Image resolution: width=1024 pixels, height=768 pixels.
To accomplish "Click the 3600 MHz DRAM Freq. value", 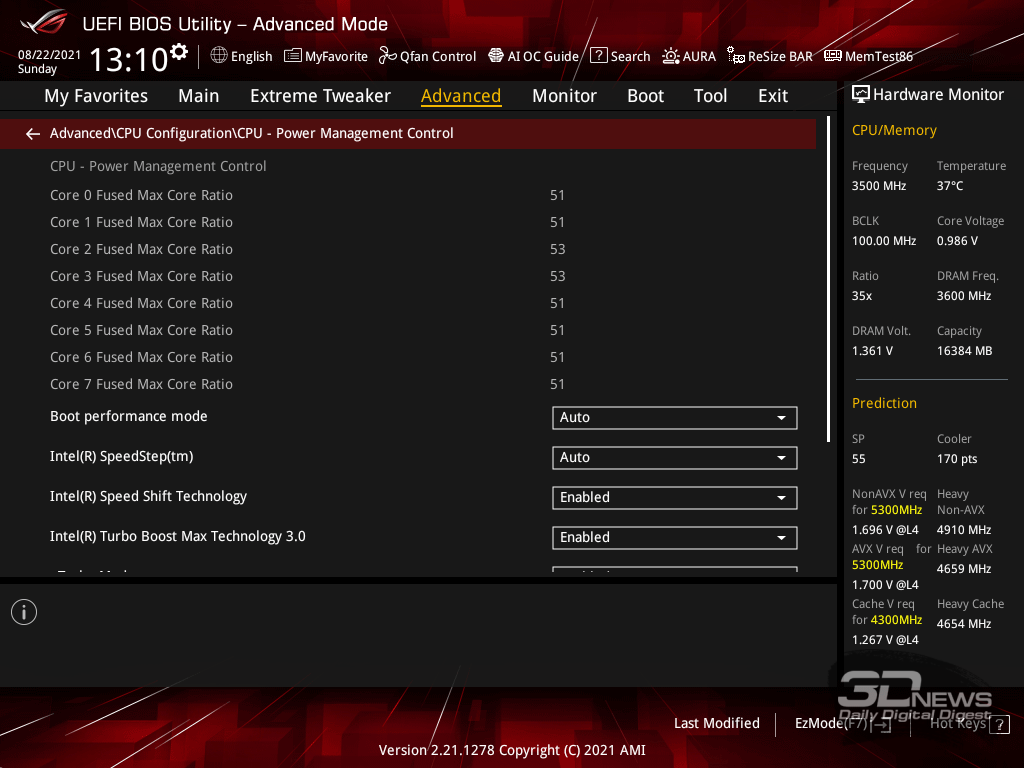I will pyautogui.click(x=964, y=296).
